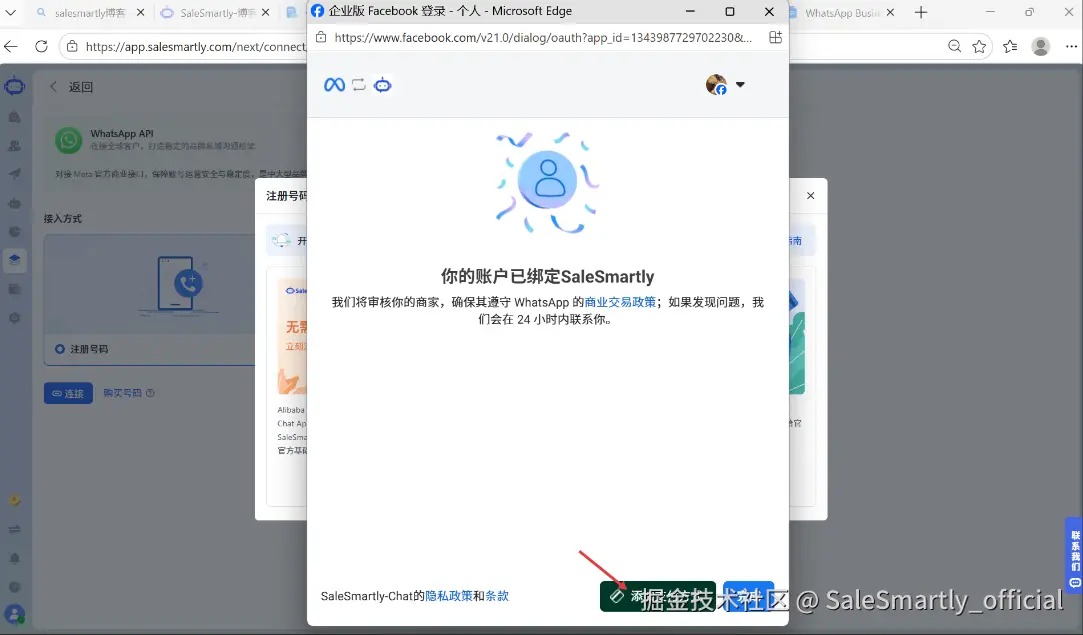
Task: Open the 商业交易政策 link
Action: [620, 302]
